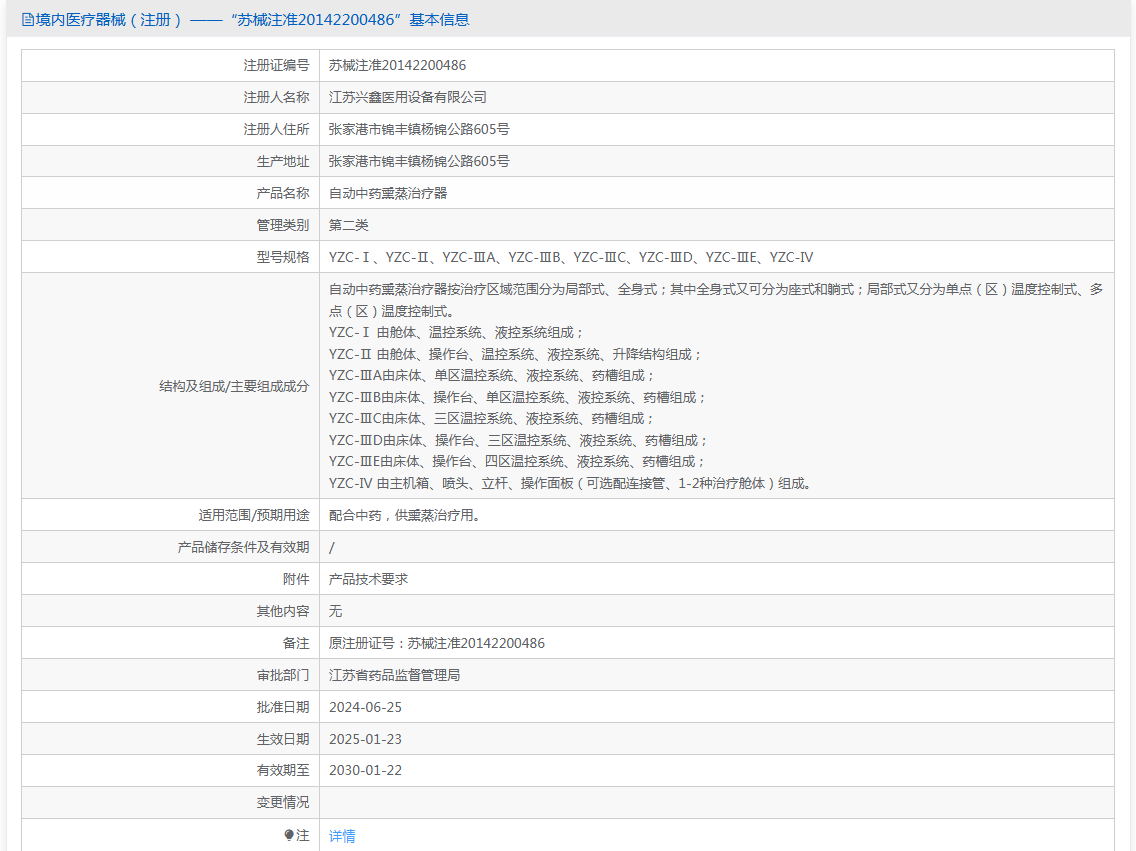Image resolution: width=1136 pixels, height=851 pixels.
Task: Select the 无 value under 其他内容
Action: [x=335, y=611]
